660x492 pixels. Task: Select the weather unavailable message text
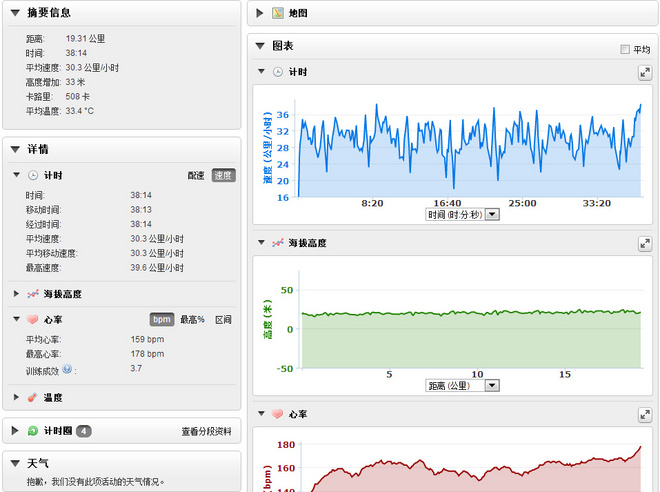(x=96, y=482)
